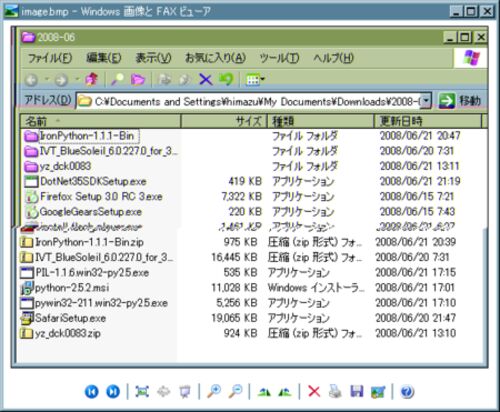The width and height of the screenshot is (500, 412).
Task: Click the green Undo arrow icon
Action: click(226, 79)
